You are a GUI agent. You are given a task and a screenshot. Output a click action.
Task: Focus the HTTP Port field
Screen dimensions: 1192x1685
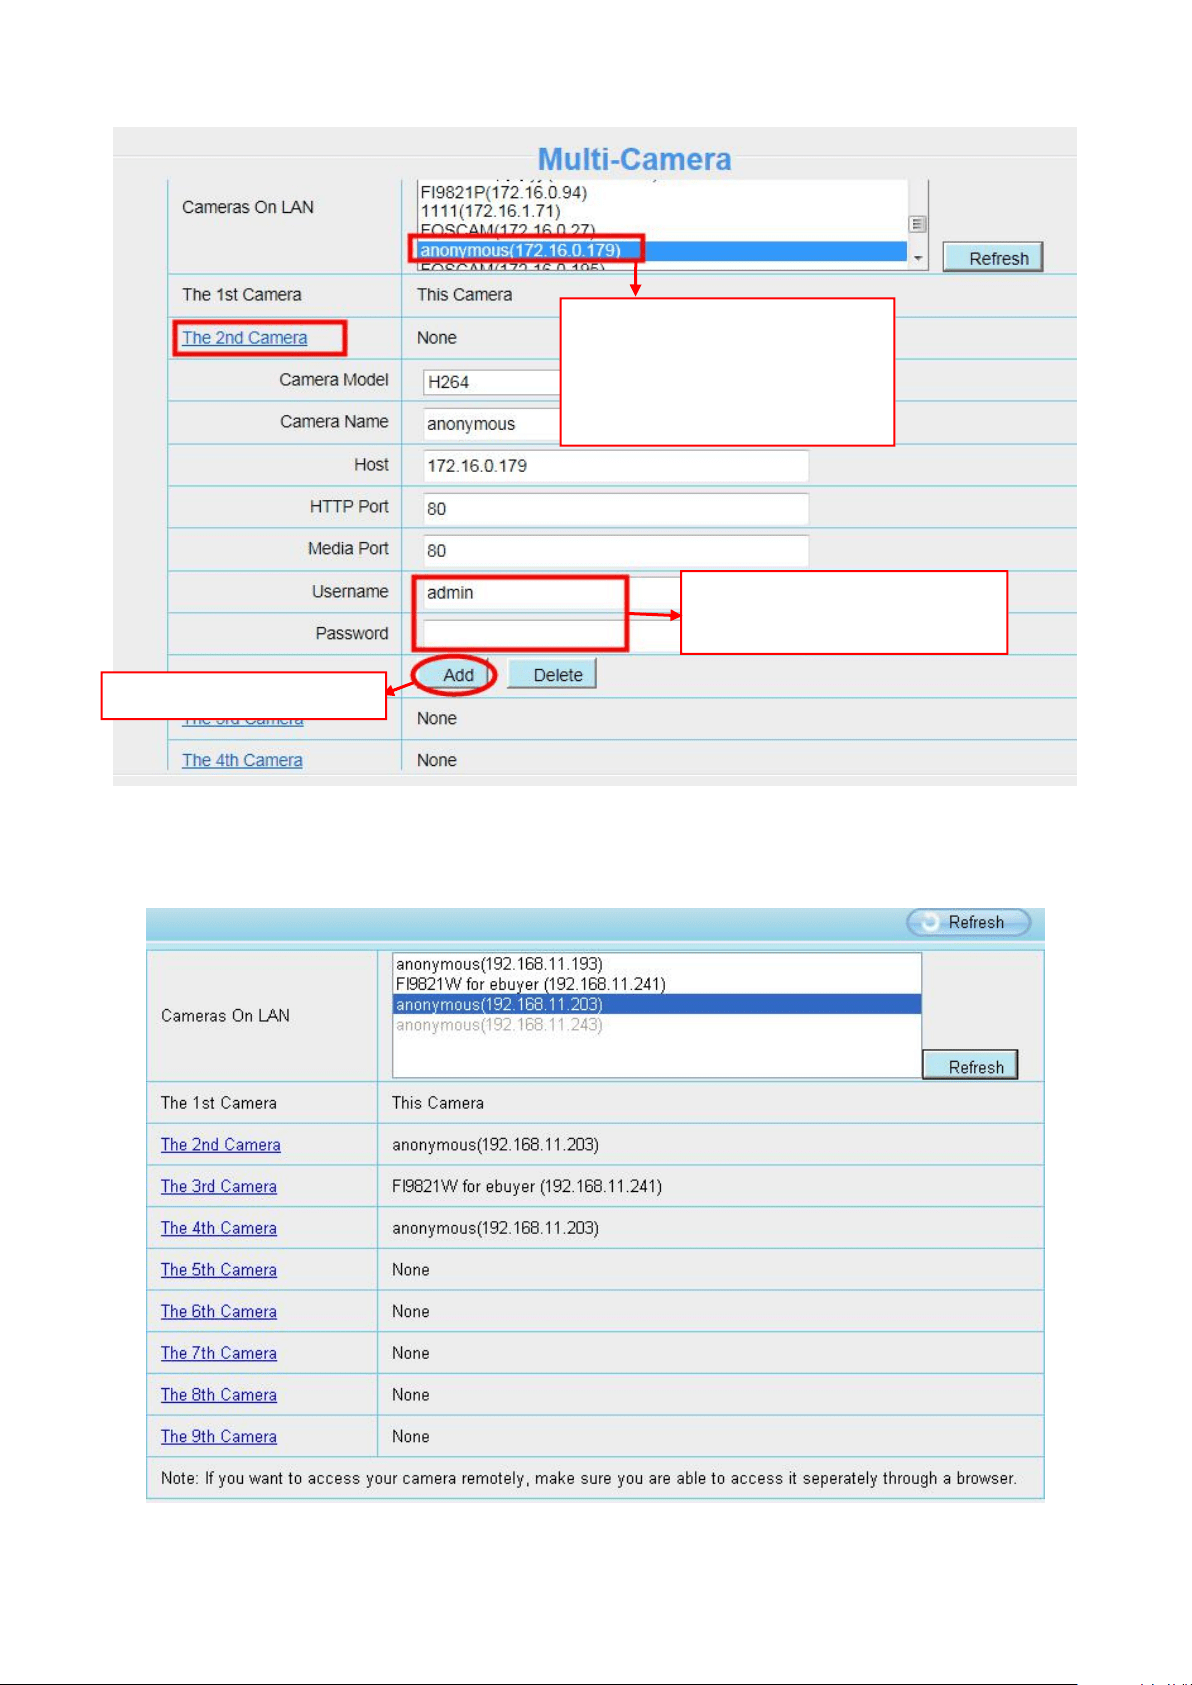point(615,508)
